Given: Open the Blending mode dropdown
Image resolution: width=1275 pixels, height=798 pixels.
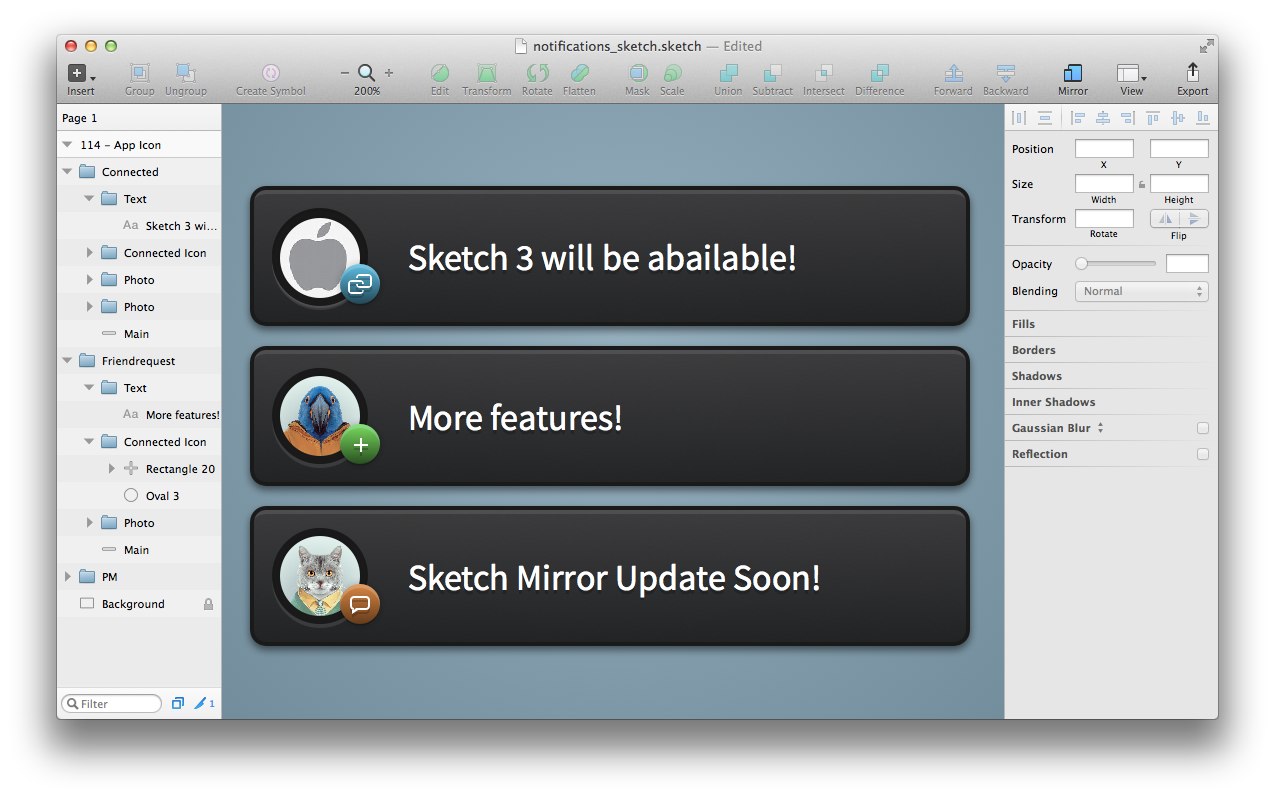Looking at the screenshot, I should [x=1141, y=291].
